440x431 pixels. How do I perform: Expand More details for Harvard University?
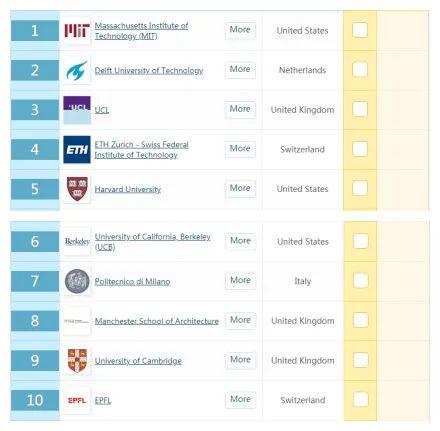240,188
